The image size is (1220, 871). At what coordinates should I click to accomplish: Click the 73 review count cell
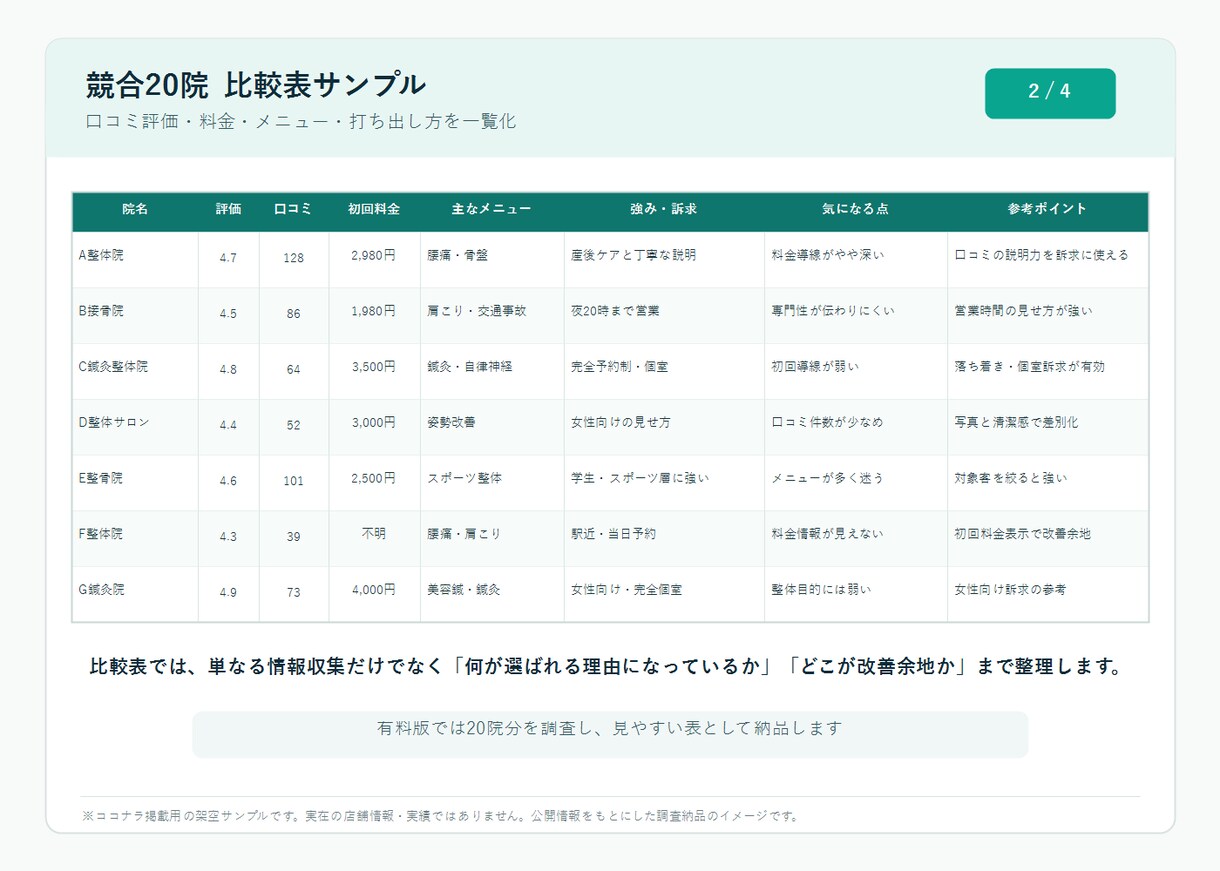point(293,593)
